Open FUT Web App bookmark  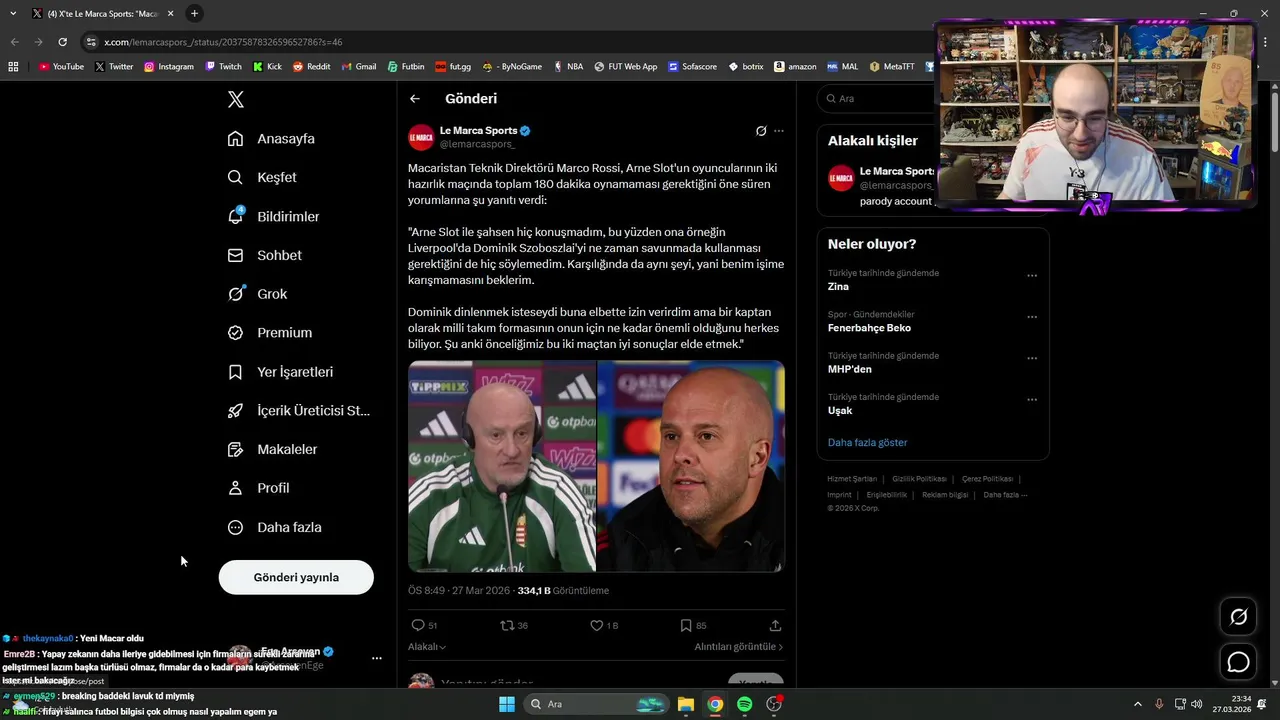tap(625, 66)
